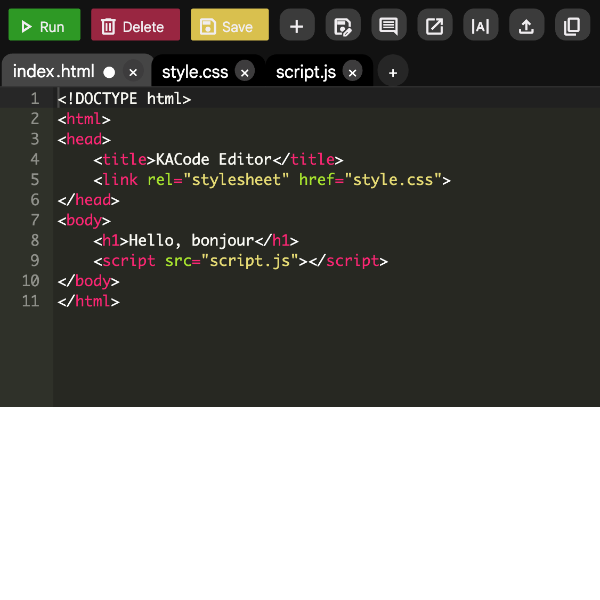Switch to the style.css tab
Viewport: 600px width, 600px height.
tap(194, 72)
